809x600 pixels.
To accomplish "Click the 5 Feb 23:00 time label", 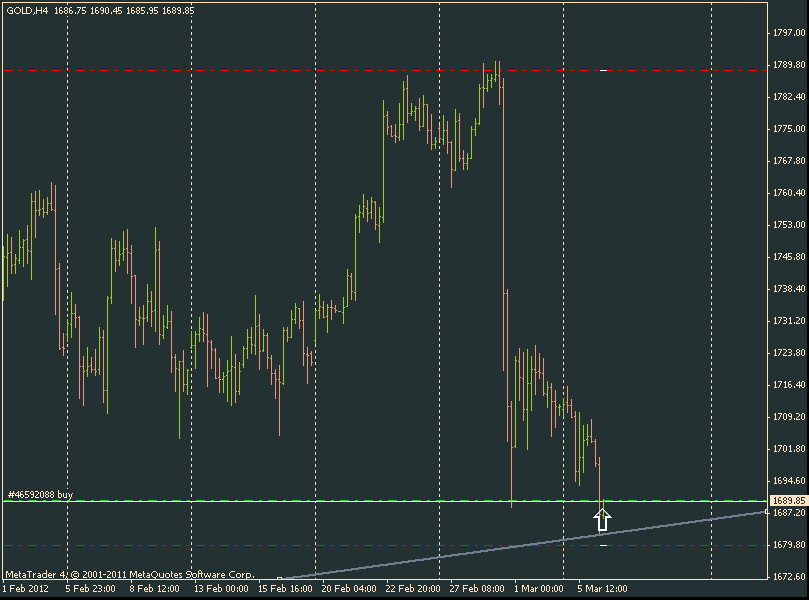I will (x=91, y=589).
